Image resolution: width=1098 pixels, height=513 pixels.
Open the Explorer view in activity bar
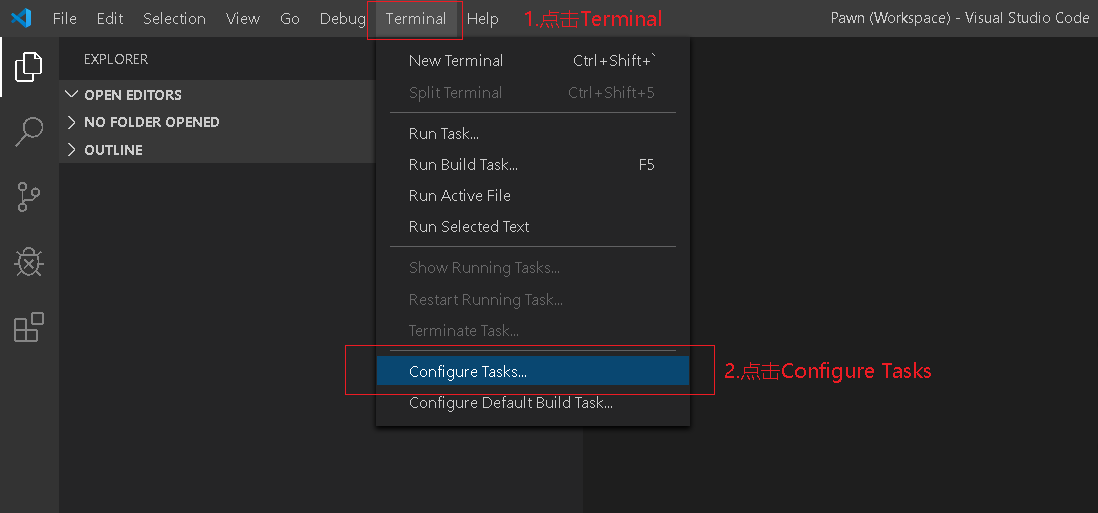tap(29, 66)
